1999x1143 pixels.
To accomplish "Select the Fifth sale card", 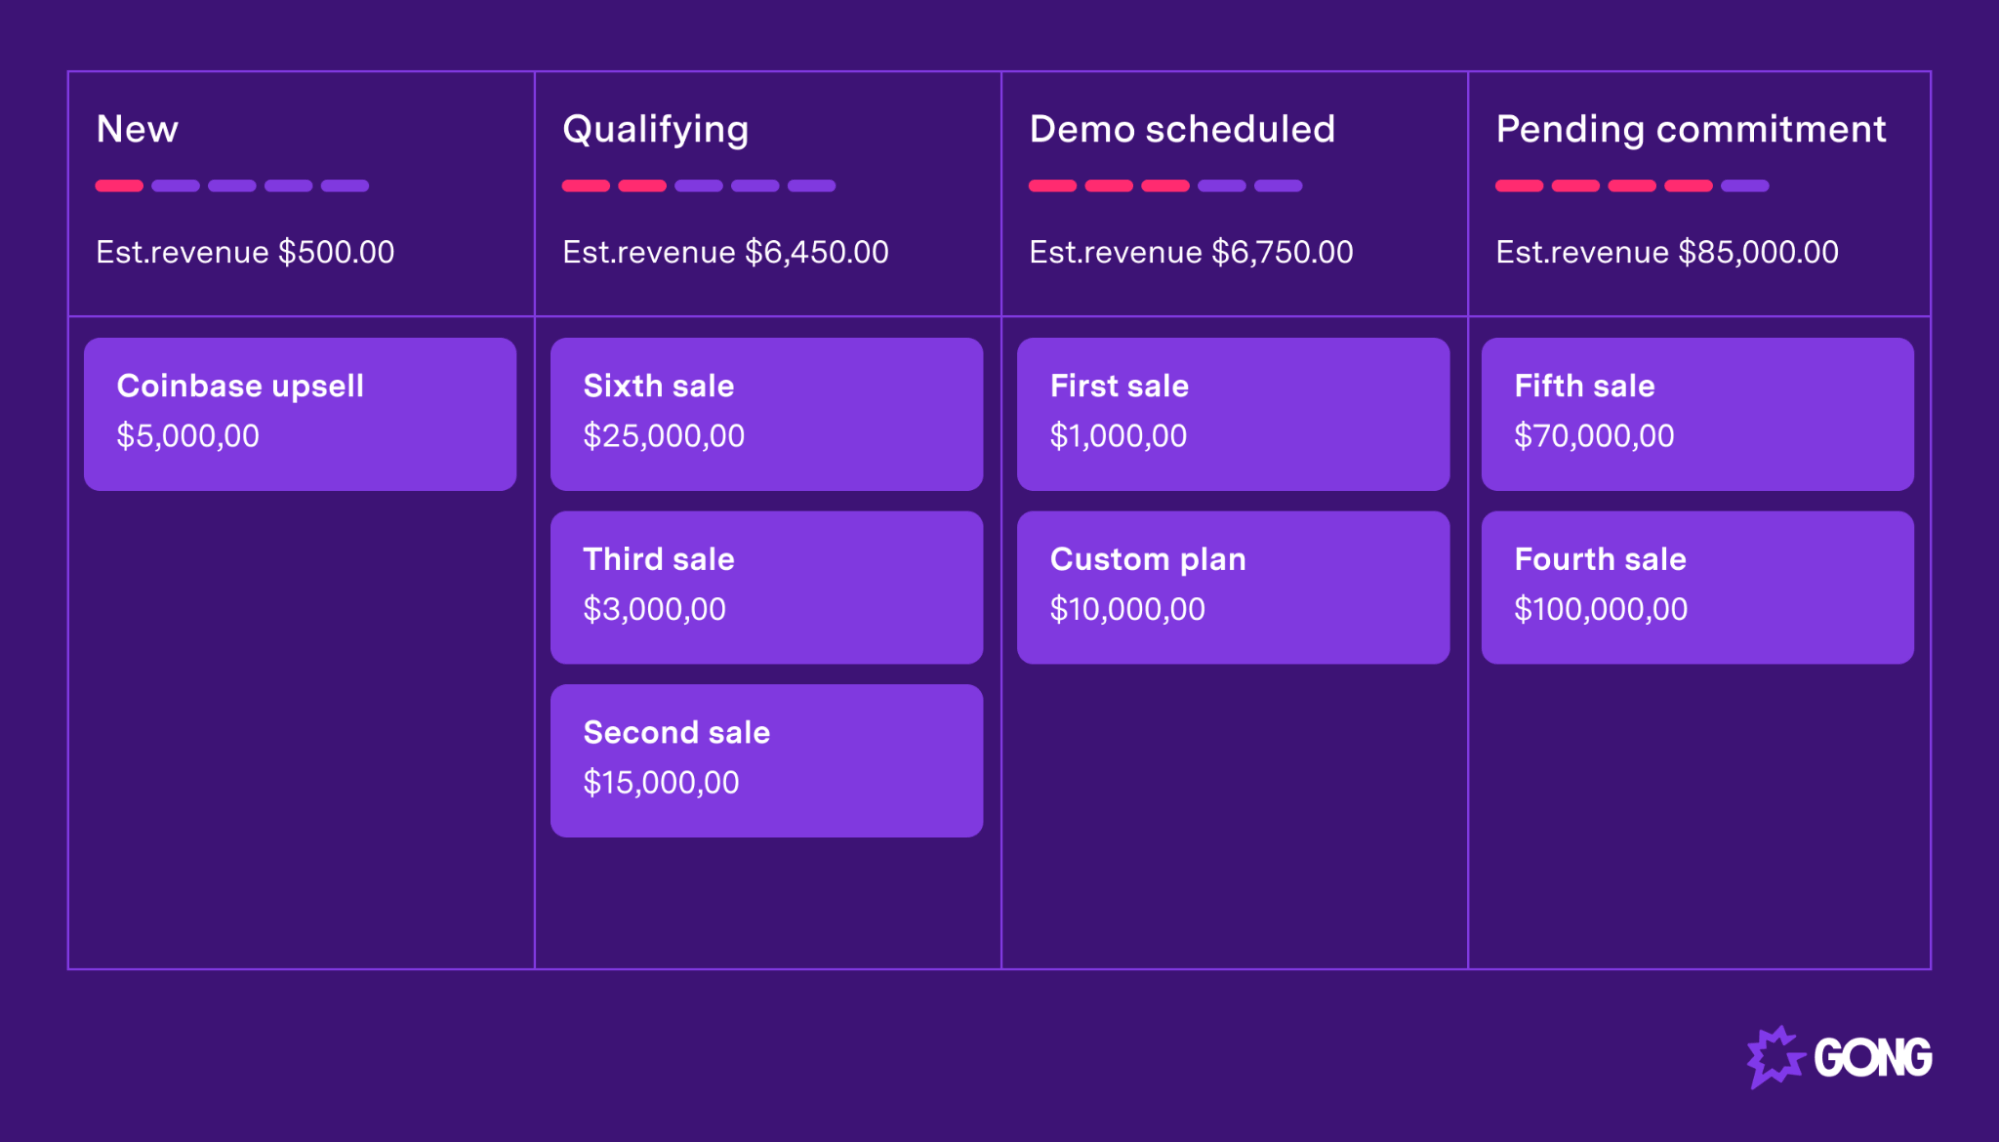I will [x=1698, y=414].
